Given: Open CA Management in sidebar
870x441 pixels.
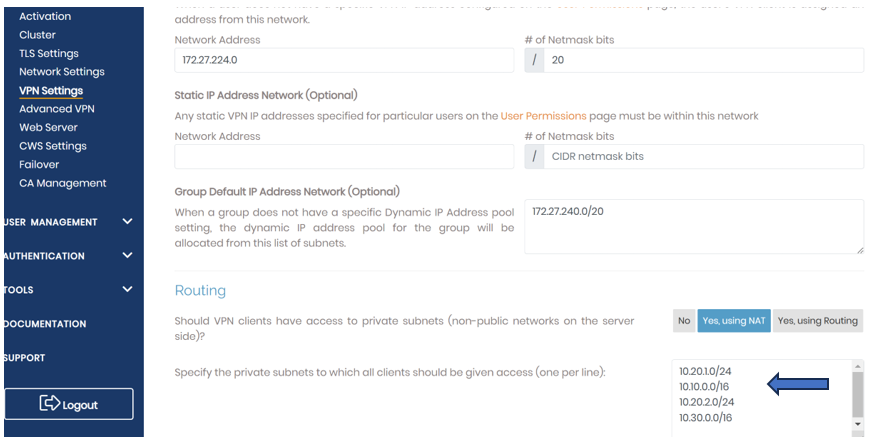Looking at the screenshot, I should pos(63,183).
